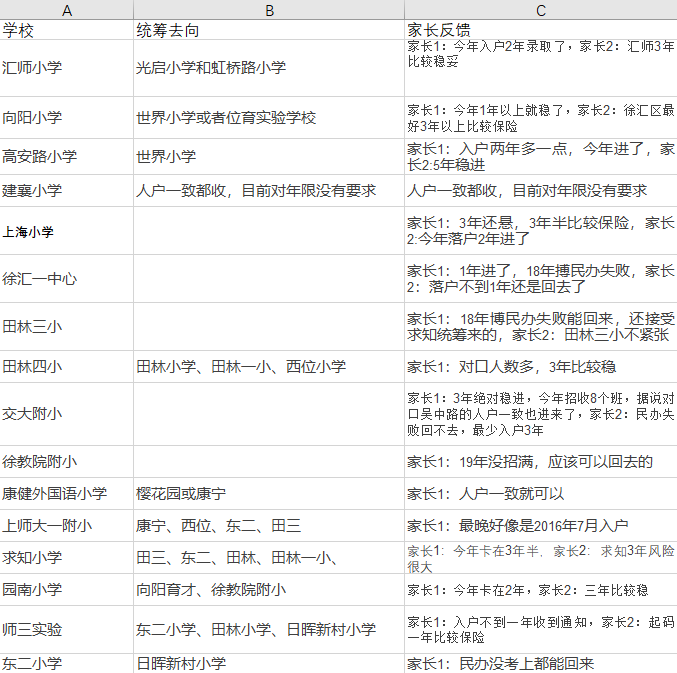Viewport: 677px width, 673px height.
Task: Select the bold cell 上海小学
Action: pyautogui.click(x=66, y=231)
